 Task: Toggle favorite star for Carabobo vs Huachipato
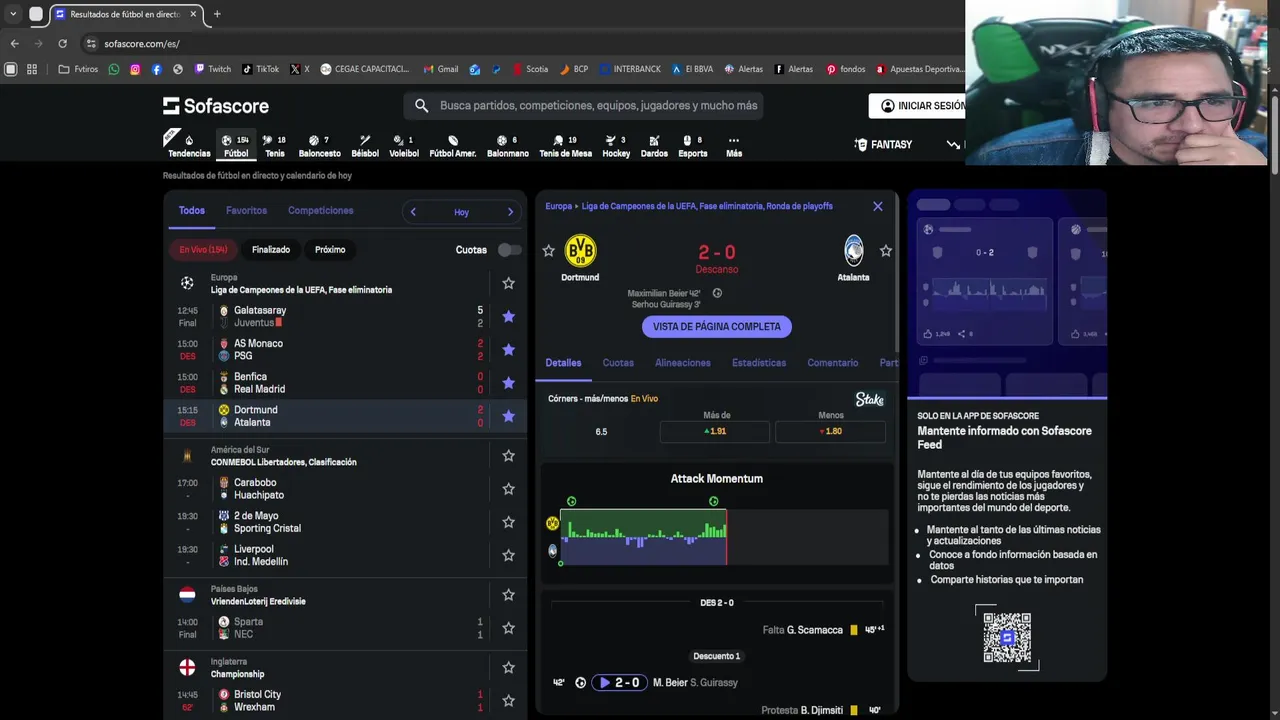tap(508, 488)
